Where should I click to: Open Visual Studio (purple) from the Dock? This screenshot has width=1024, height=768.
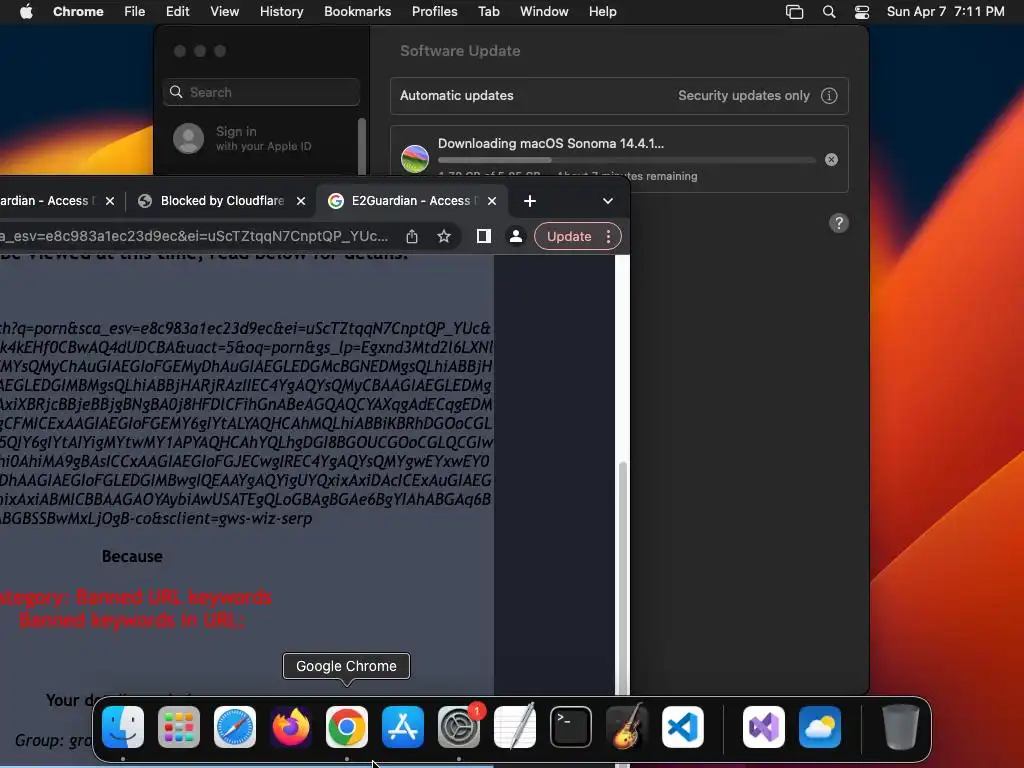click(764, 727)
